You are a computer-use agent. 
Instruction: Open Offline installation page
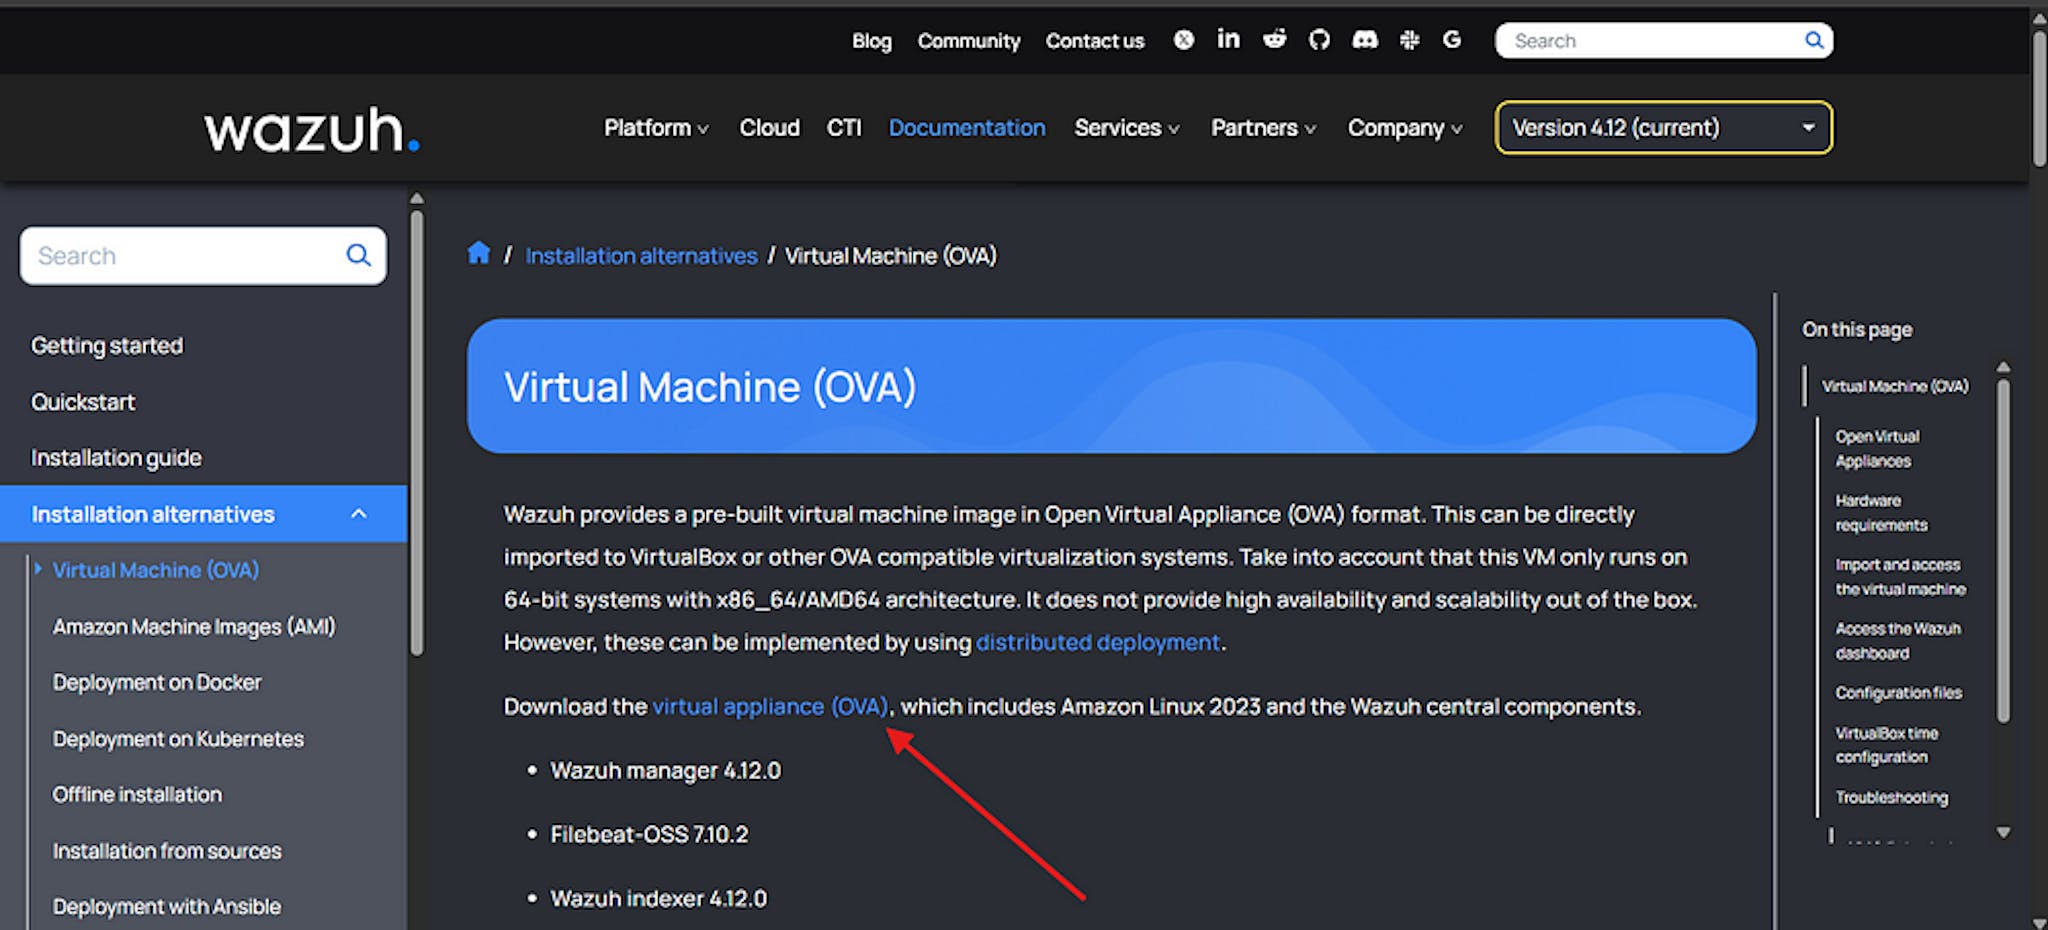point(137,794)
